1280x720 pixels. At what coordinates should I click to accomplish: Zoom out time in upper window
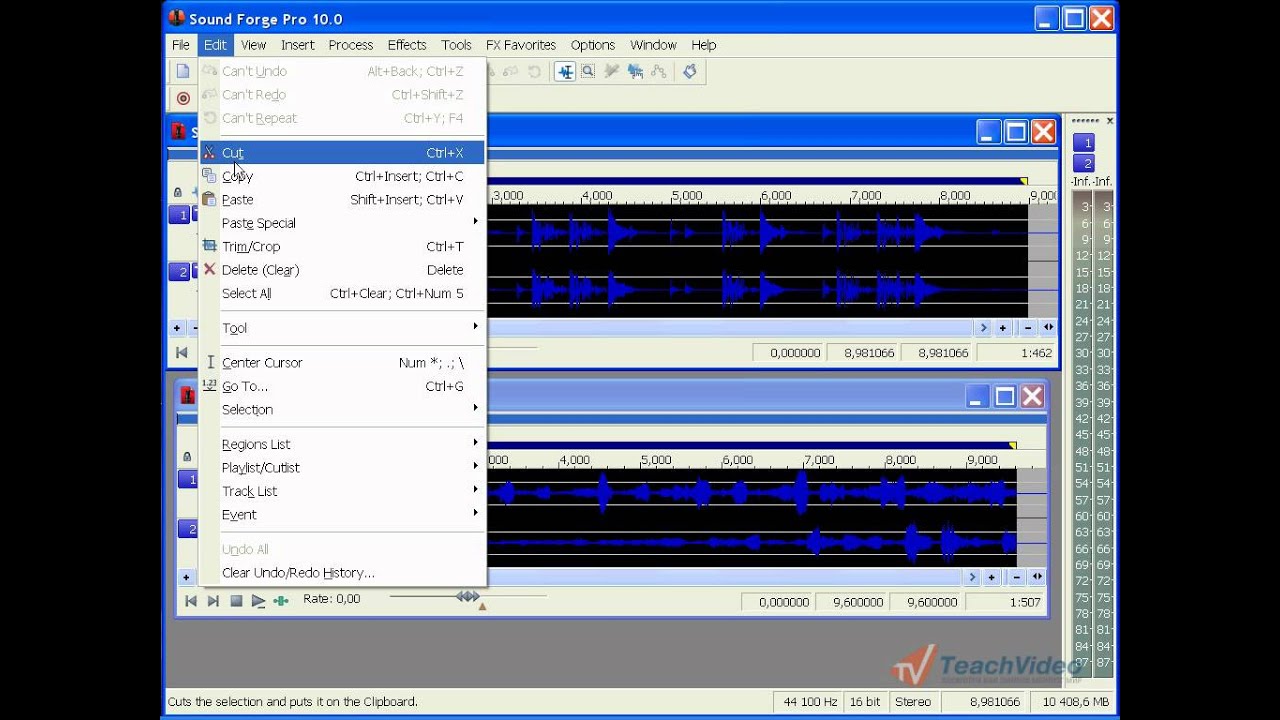tap(1026, 328)
